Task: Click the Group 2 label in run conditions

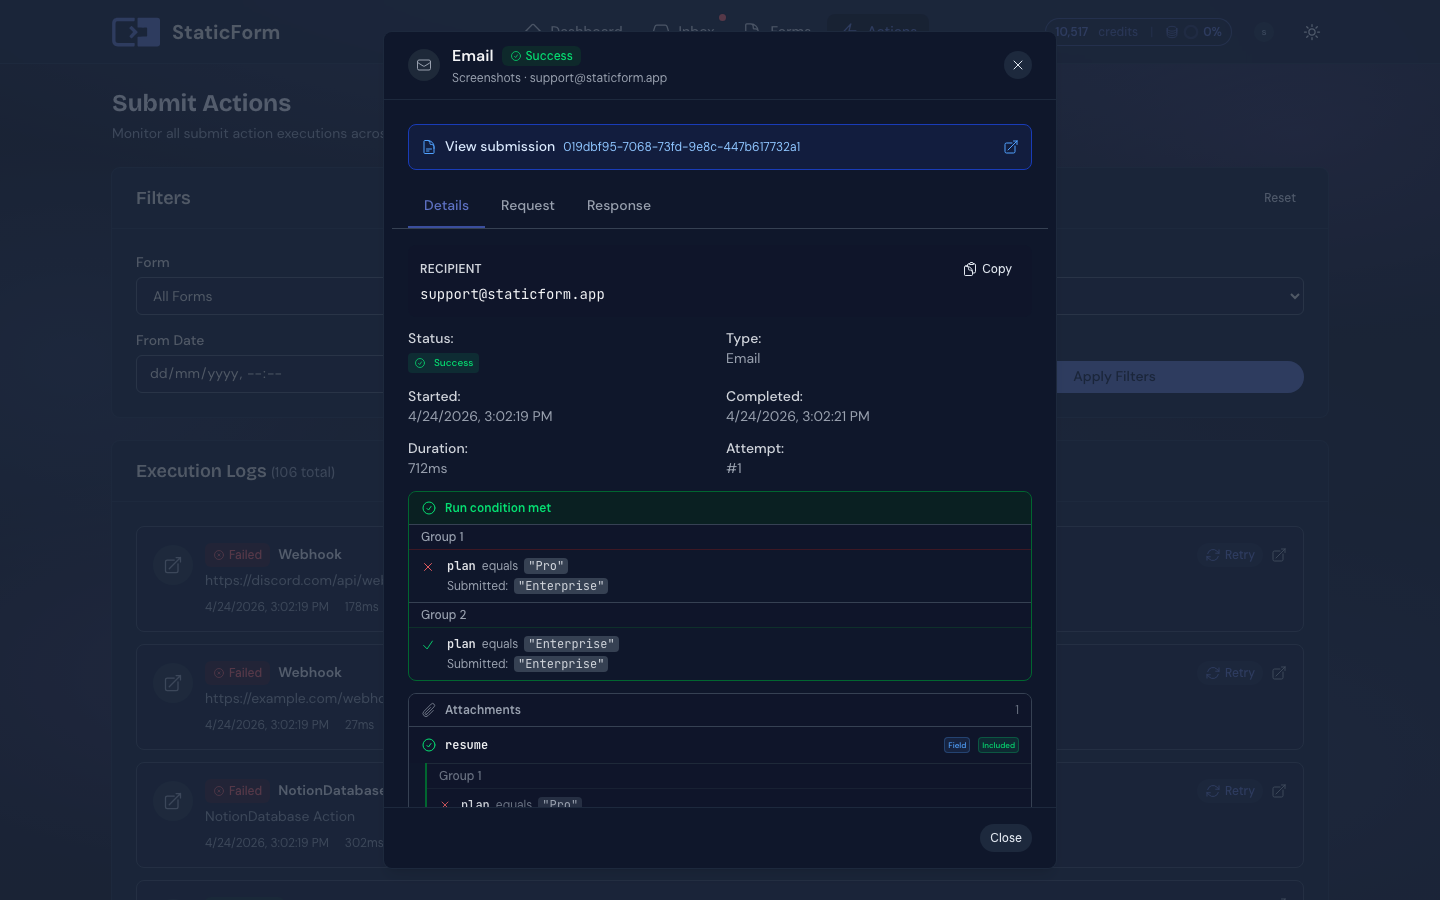Action: pyautogui.click(x=444, y=615)
